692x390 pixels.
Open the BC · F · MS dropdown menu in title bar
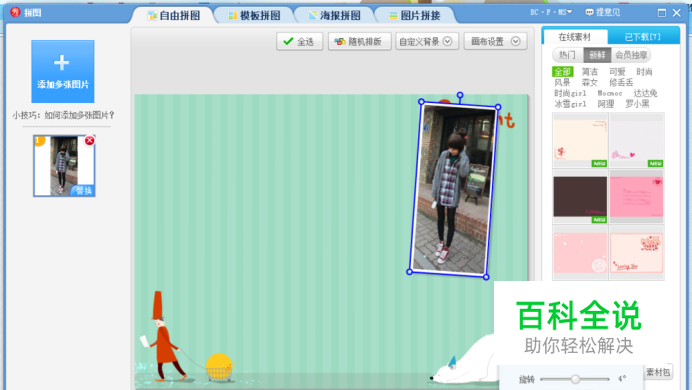(x=551, y=12)
